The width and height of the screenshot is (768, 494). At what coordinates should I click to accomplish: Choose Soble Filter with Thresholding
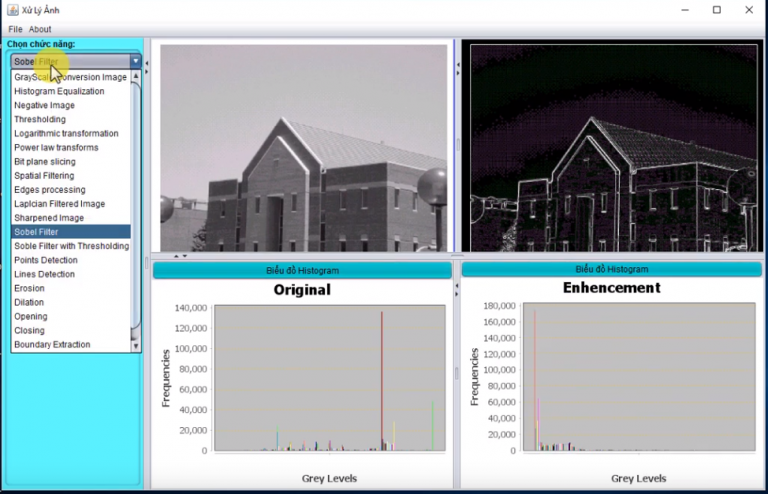(x=71, y=246)
